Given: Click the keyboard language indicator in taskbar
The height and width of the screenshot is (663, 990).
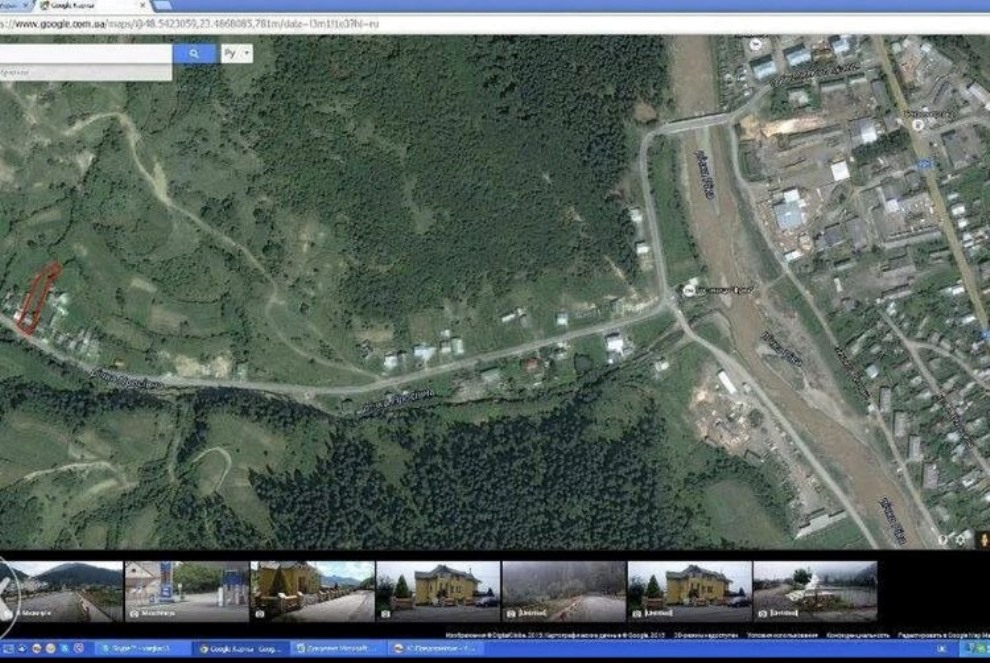Looking at the screenshot, I should pyautogui.click(x=941, y=648).
